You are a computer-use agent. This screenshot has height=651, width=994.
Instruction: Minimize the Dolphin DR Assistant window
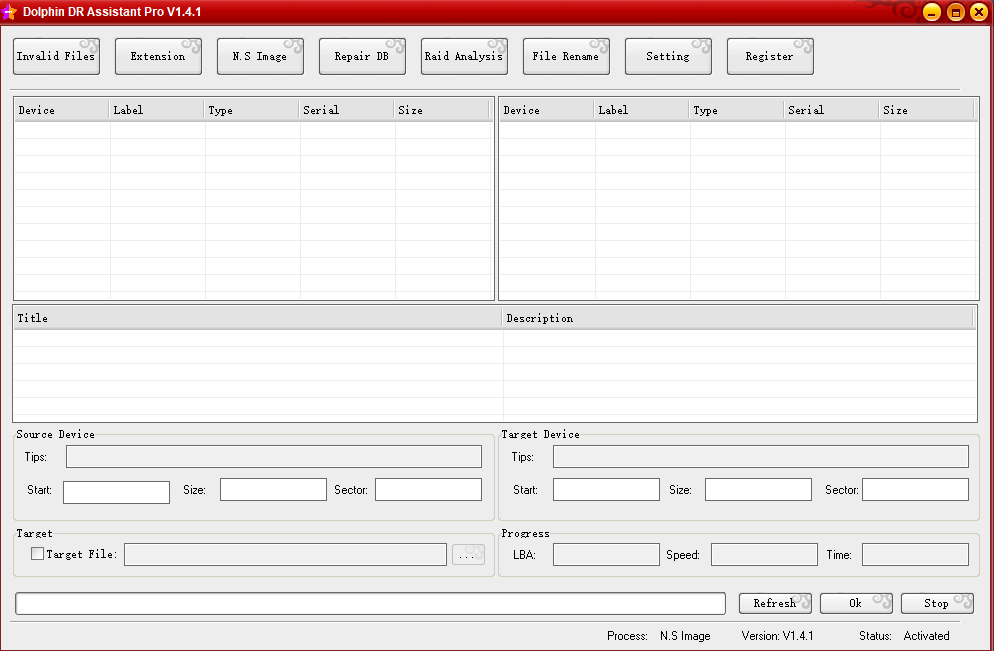point(932,12)
